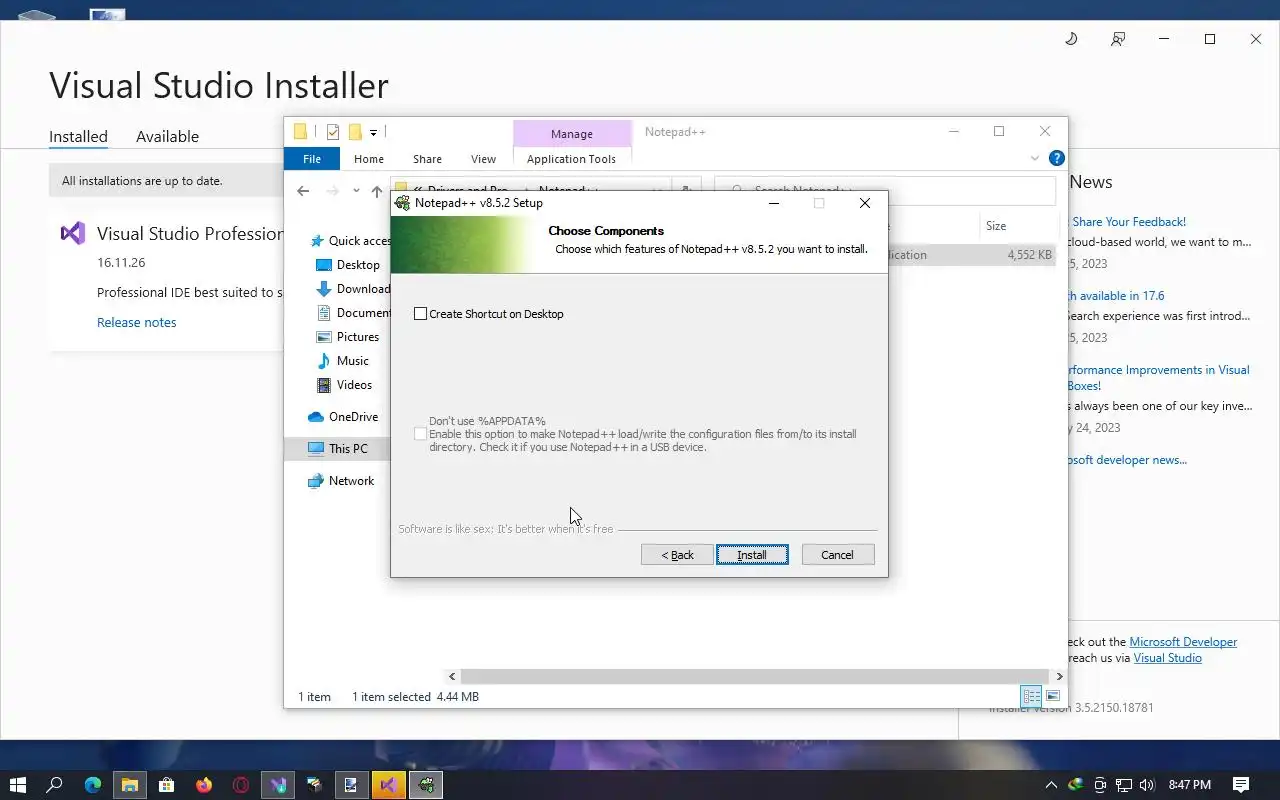
Task: Open Pictures in the navigation pane
Action: point(348,337)
